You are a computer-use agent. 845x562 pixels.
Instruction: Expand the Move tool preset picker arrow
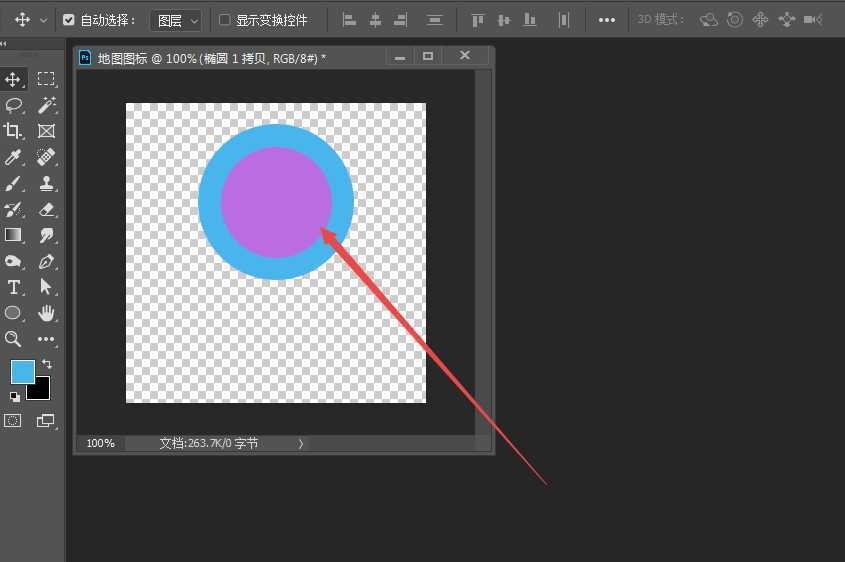43,20
